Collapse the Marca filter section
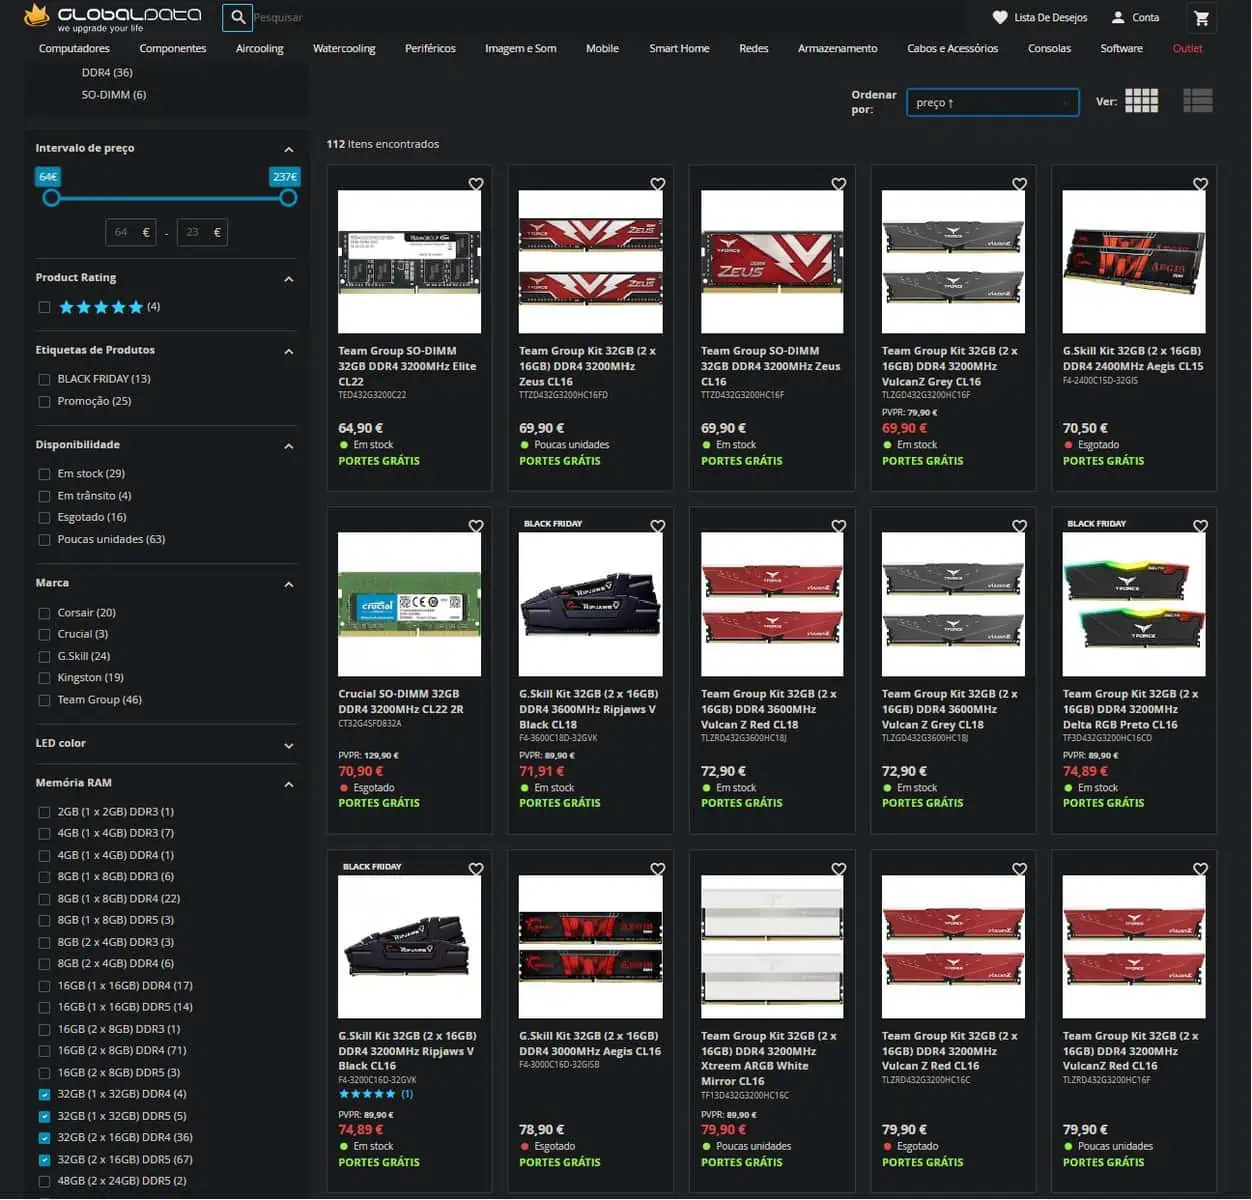 point(289,584)
